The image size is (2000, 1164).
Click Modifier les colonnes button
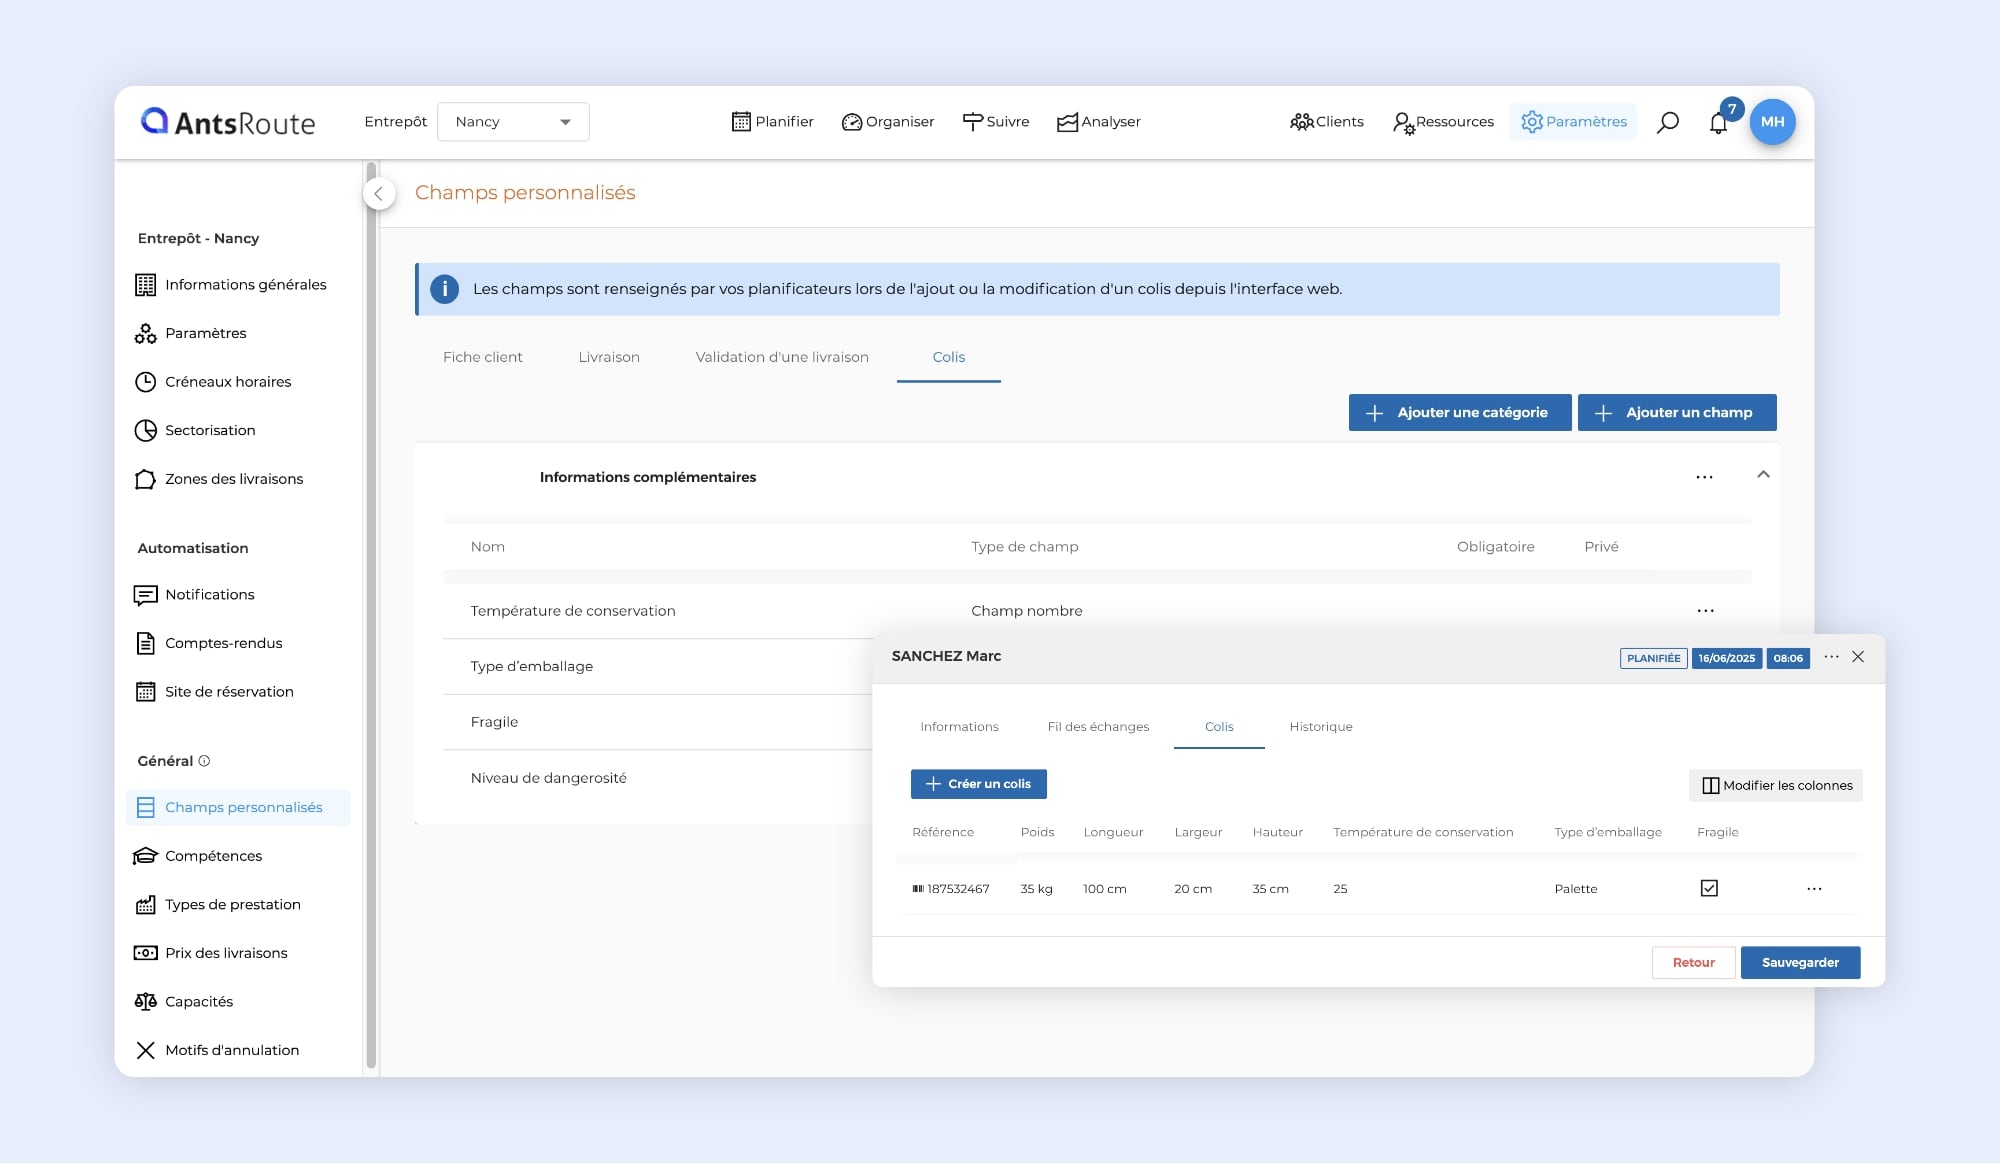coord(1776,786)
